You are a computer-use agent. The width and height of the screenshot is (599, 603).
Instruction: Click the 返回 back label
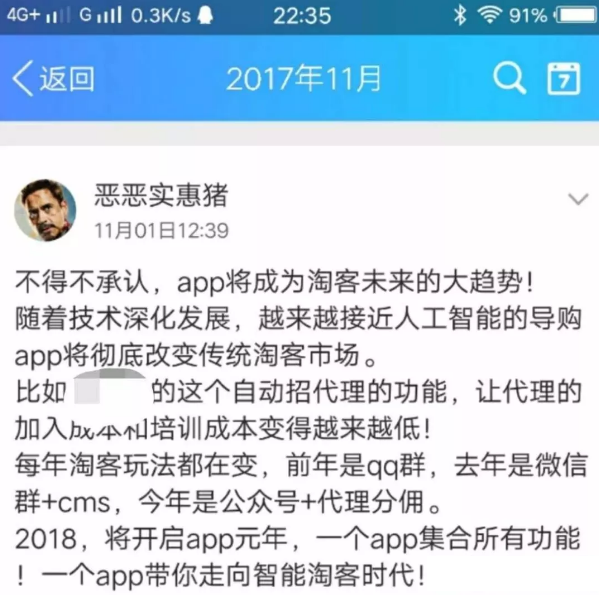coord(67,78)
